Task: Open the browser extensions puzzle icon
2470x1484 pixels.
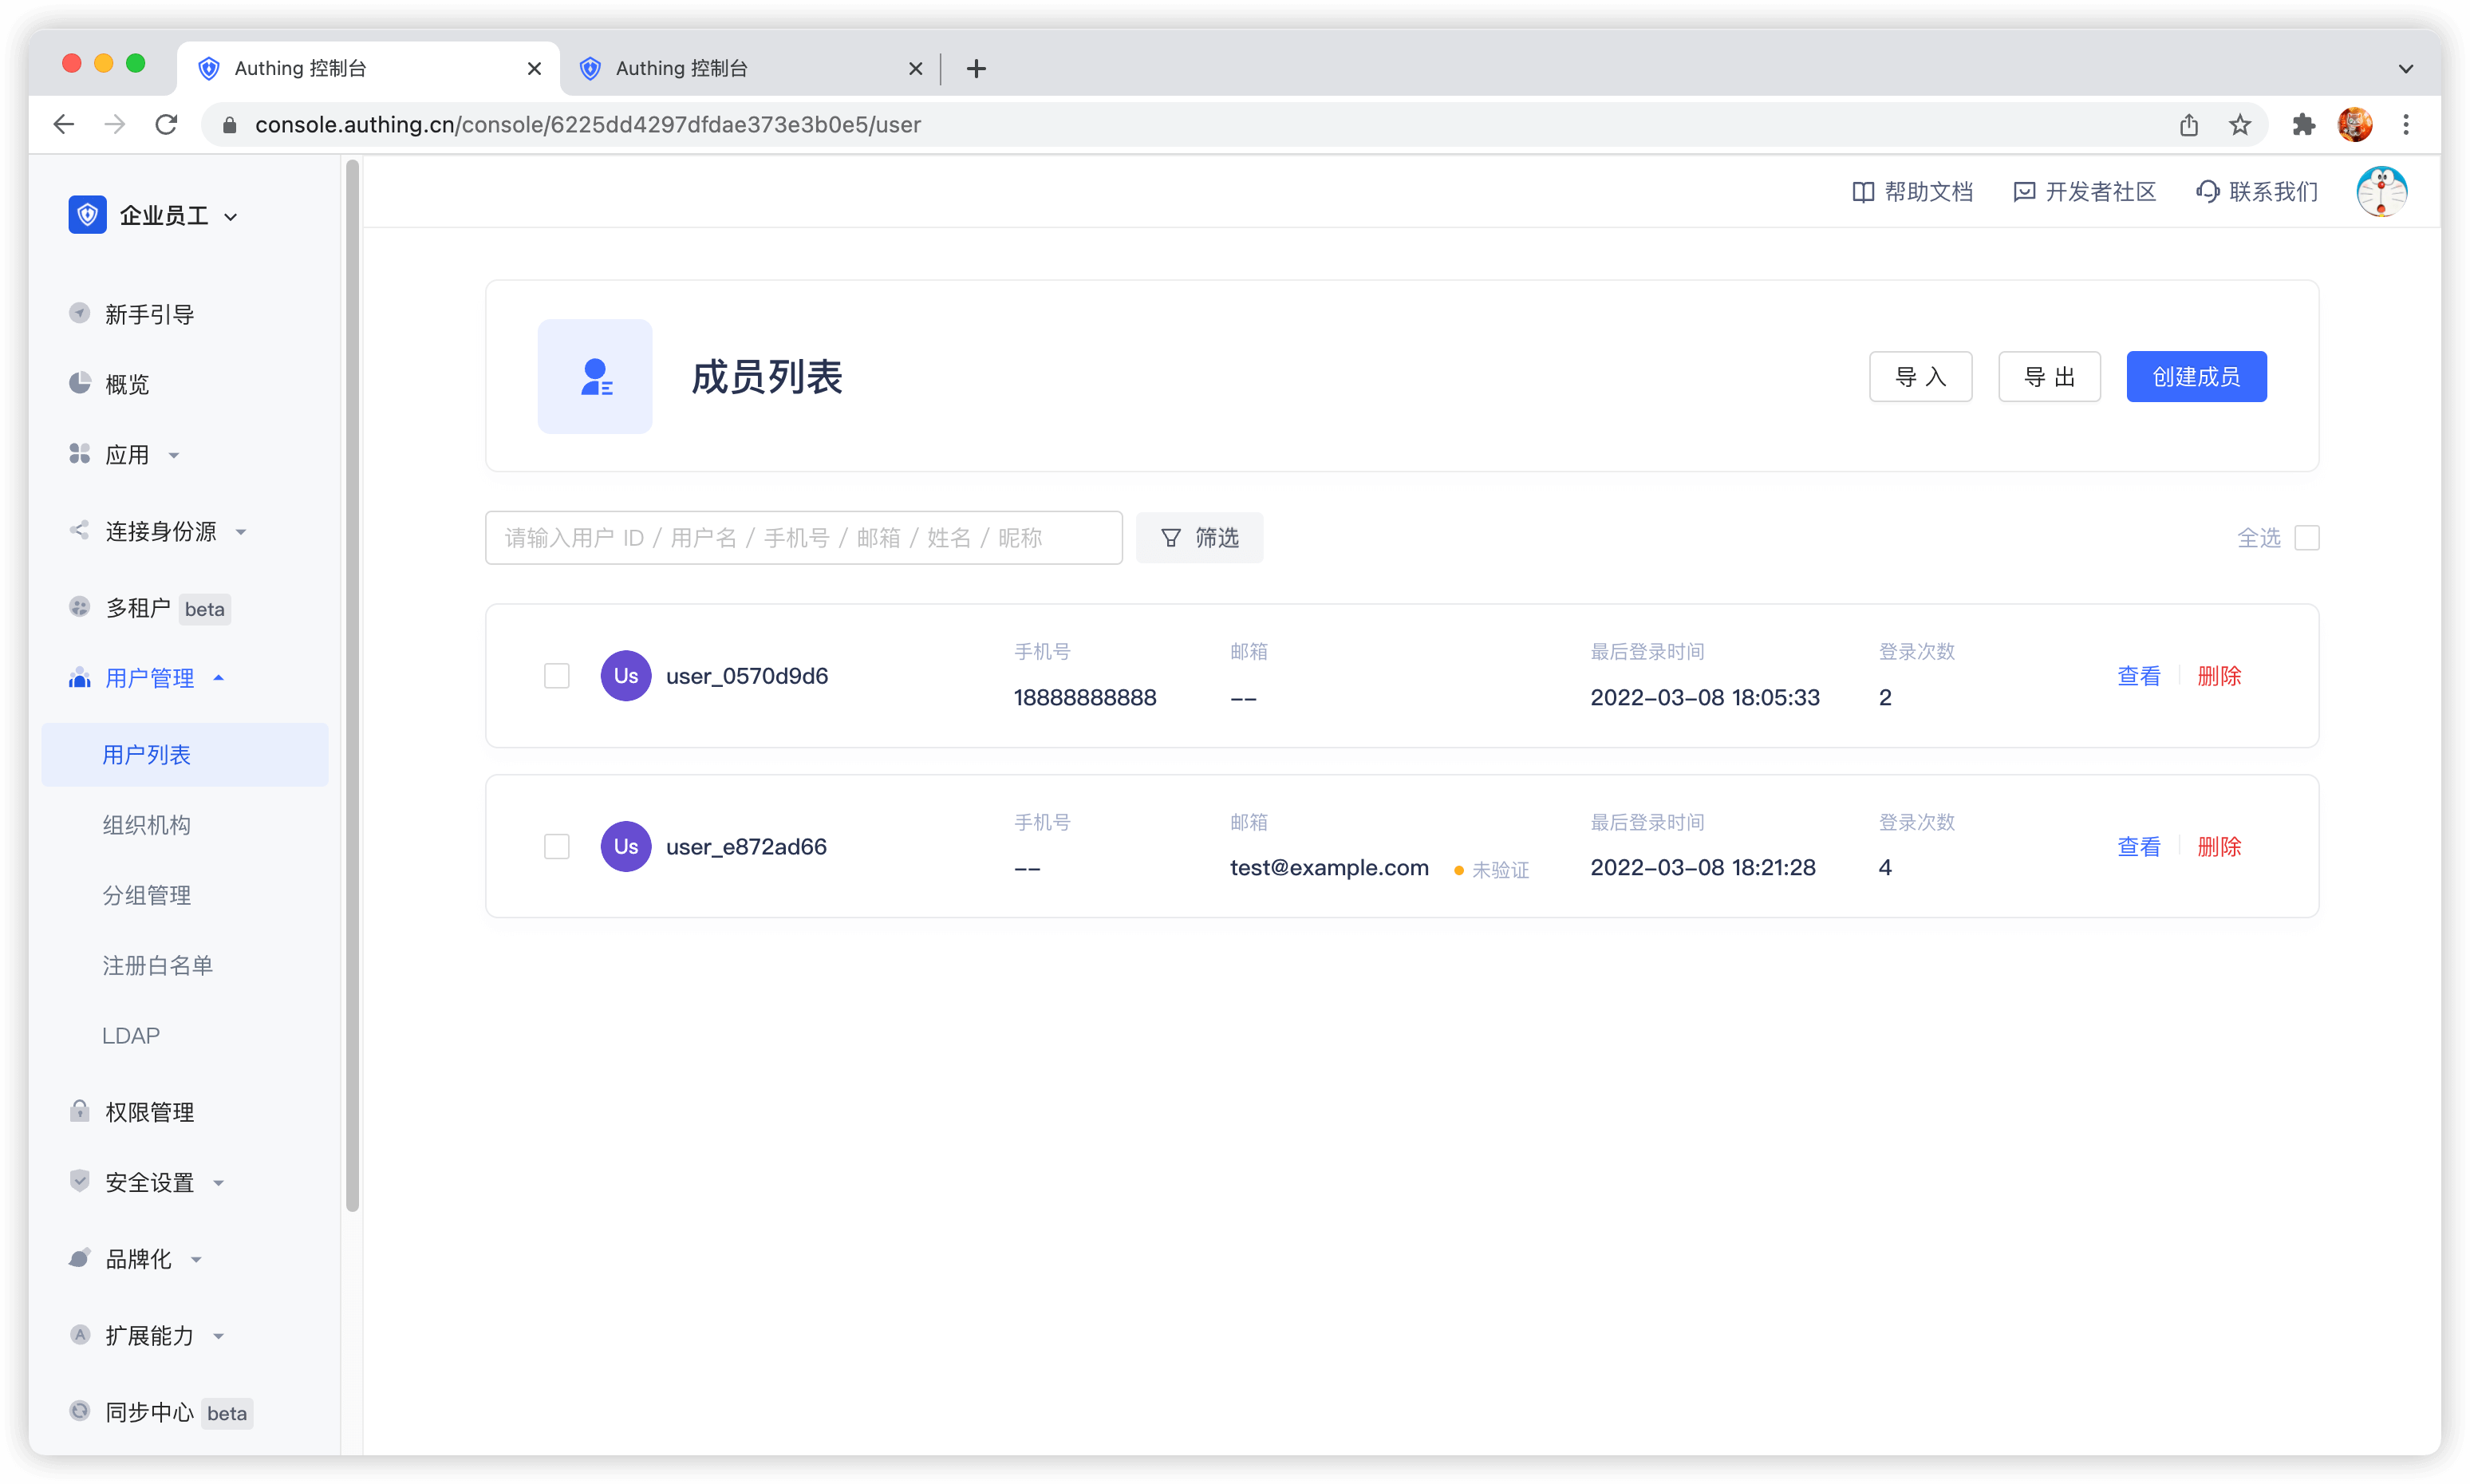Action: point(2303,125)
